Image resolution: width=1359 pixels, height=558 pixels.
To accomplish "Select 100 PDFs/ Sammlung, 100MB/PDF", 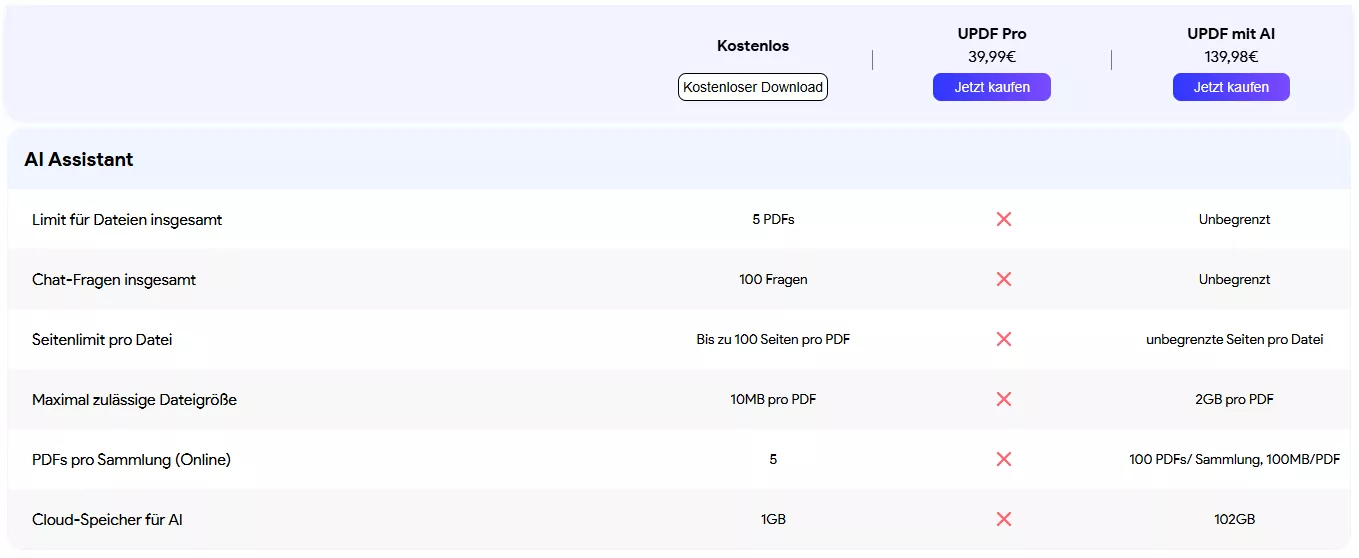I will point(1234,459).
